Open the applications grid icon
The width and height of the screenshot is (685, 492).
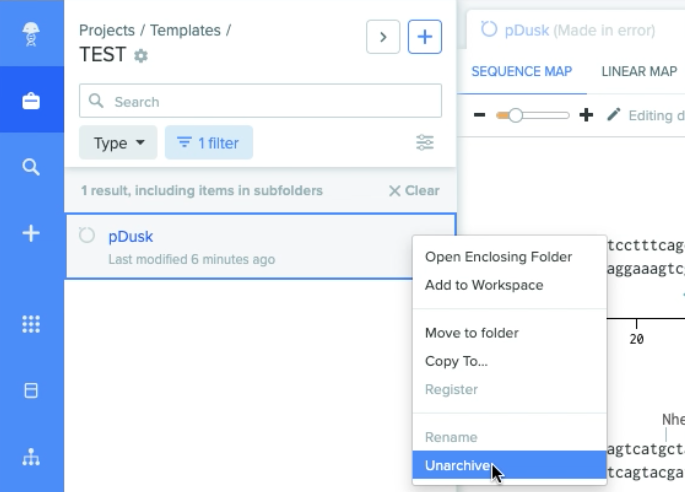[x=31, y=324]
